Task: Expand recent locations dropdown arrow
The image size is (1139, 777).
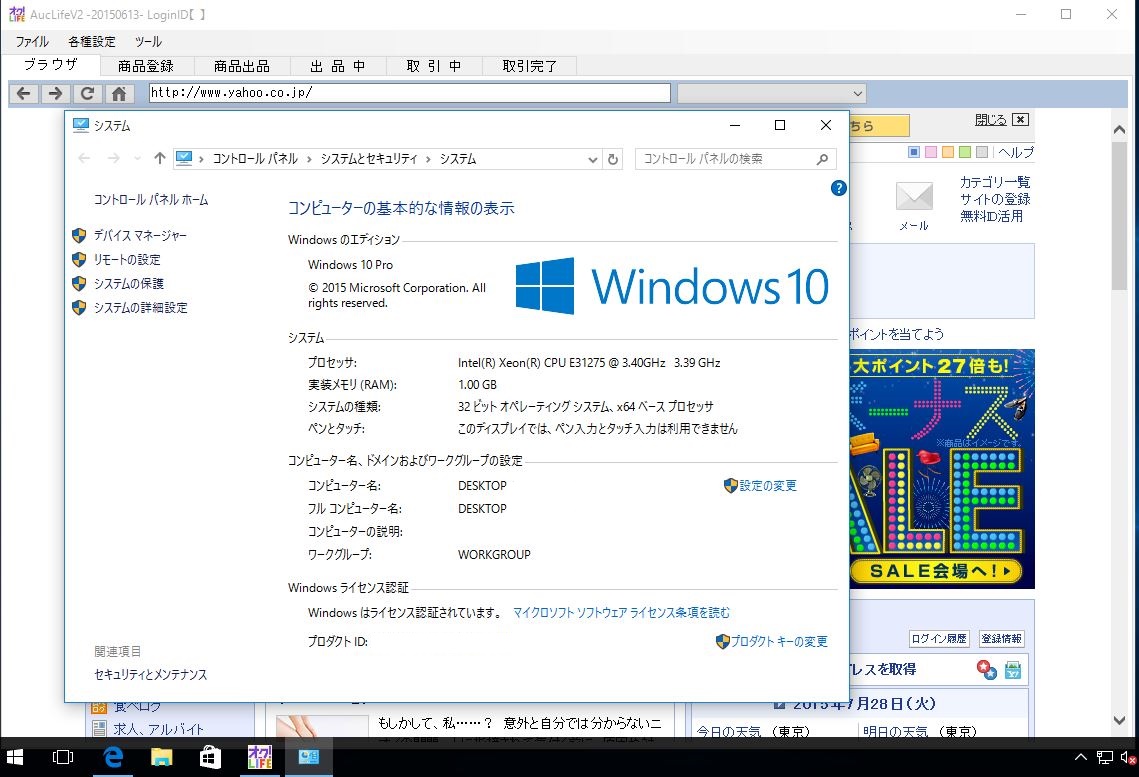Action: (x=137, y=158)
